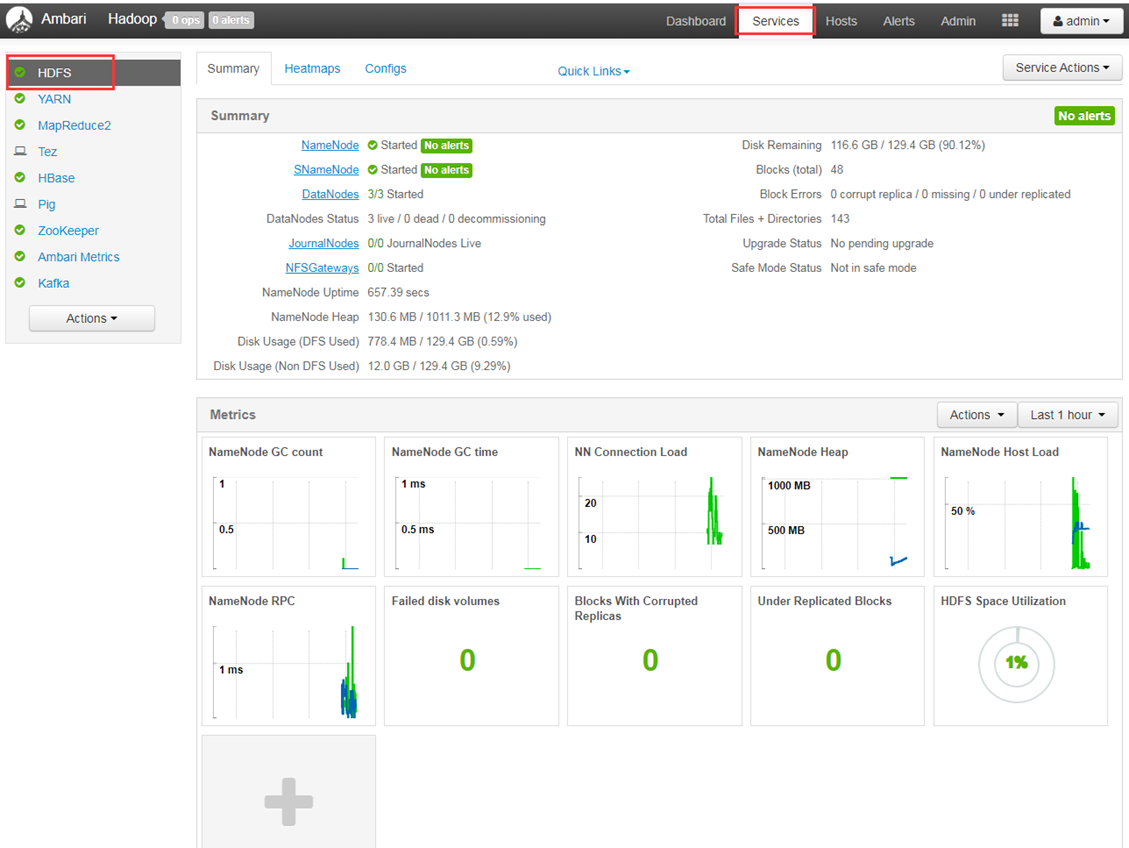Open the Services menu item
Screen dimensions: 1129x848
pyautogui.click(x=775, y=21)
